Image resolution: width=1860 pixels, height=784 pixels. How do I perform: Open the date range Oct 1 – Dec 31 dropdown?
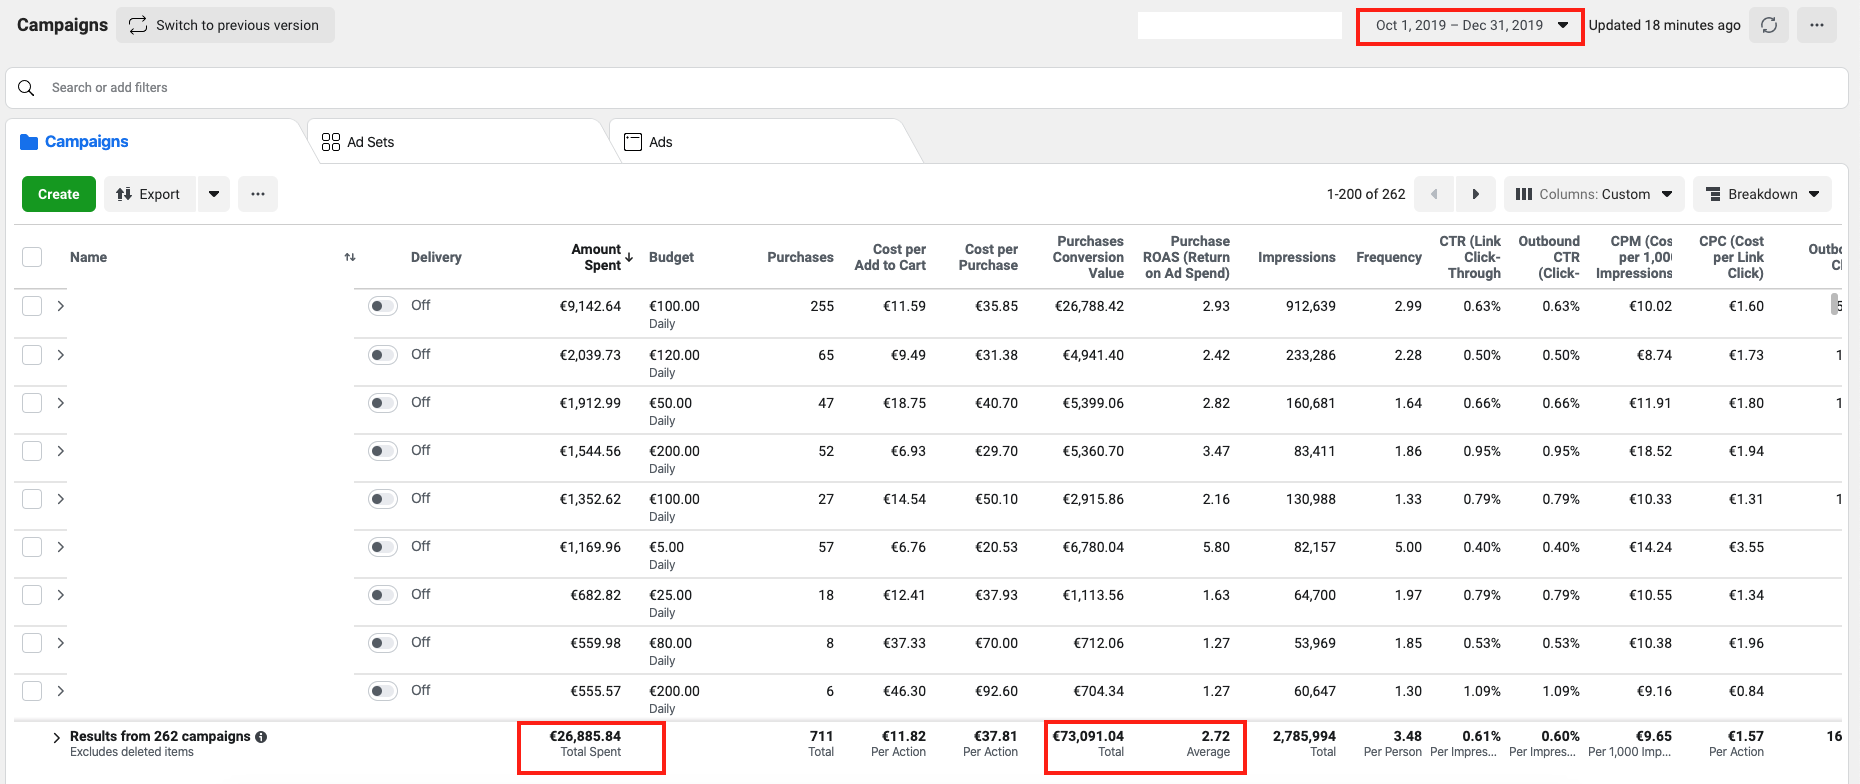1470,26
